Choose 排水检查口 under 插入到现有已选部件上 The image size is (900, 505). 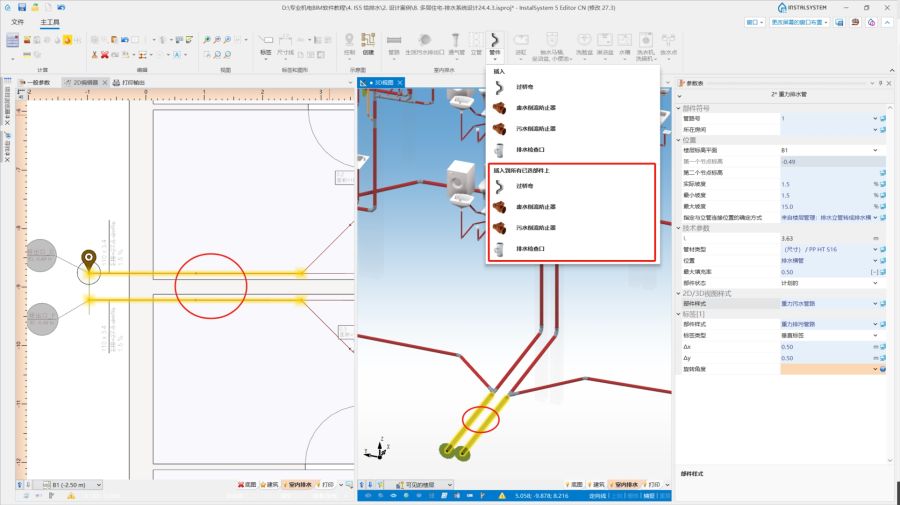coord(531,248)
